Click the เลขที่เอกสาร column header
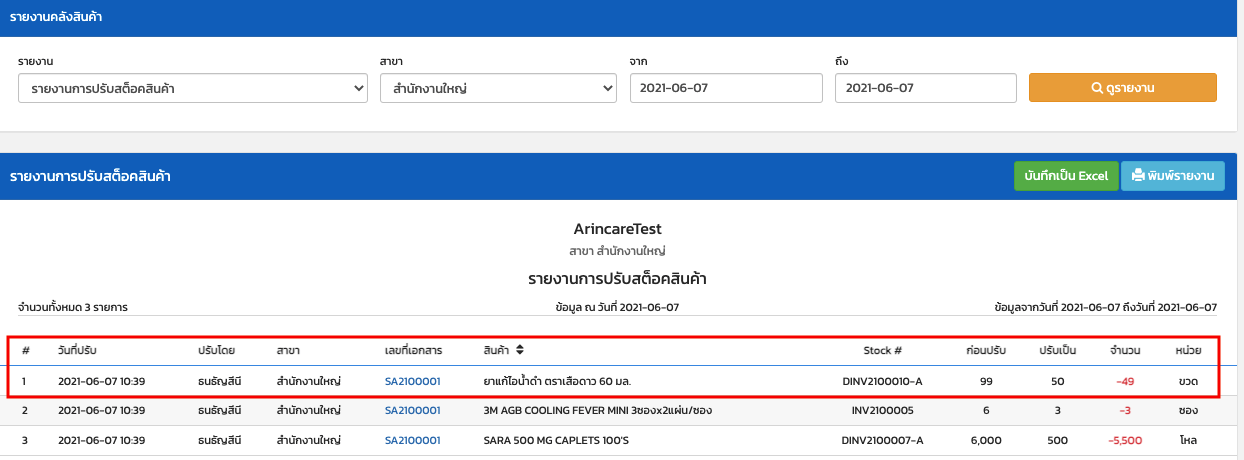The image size is (1244, 460). point(414,351)
